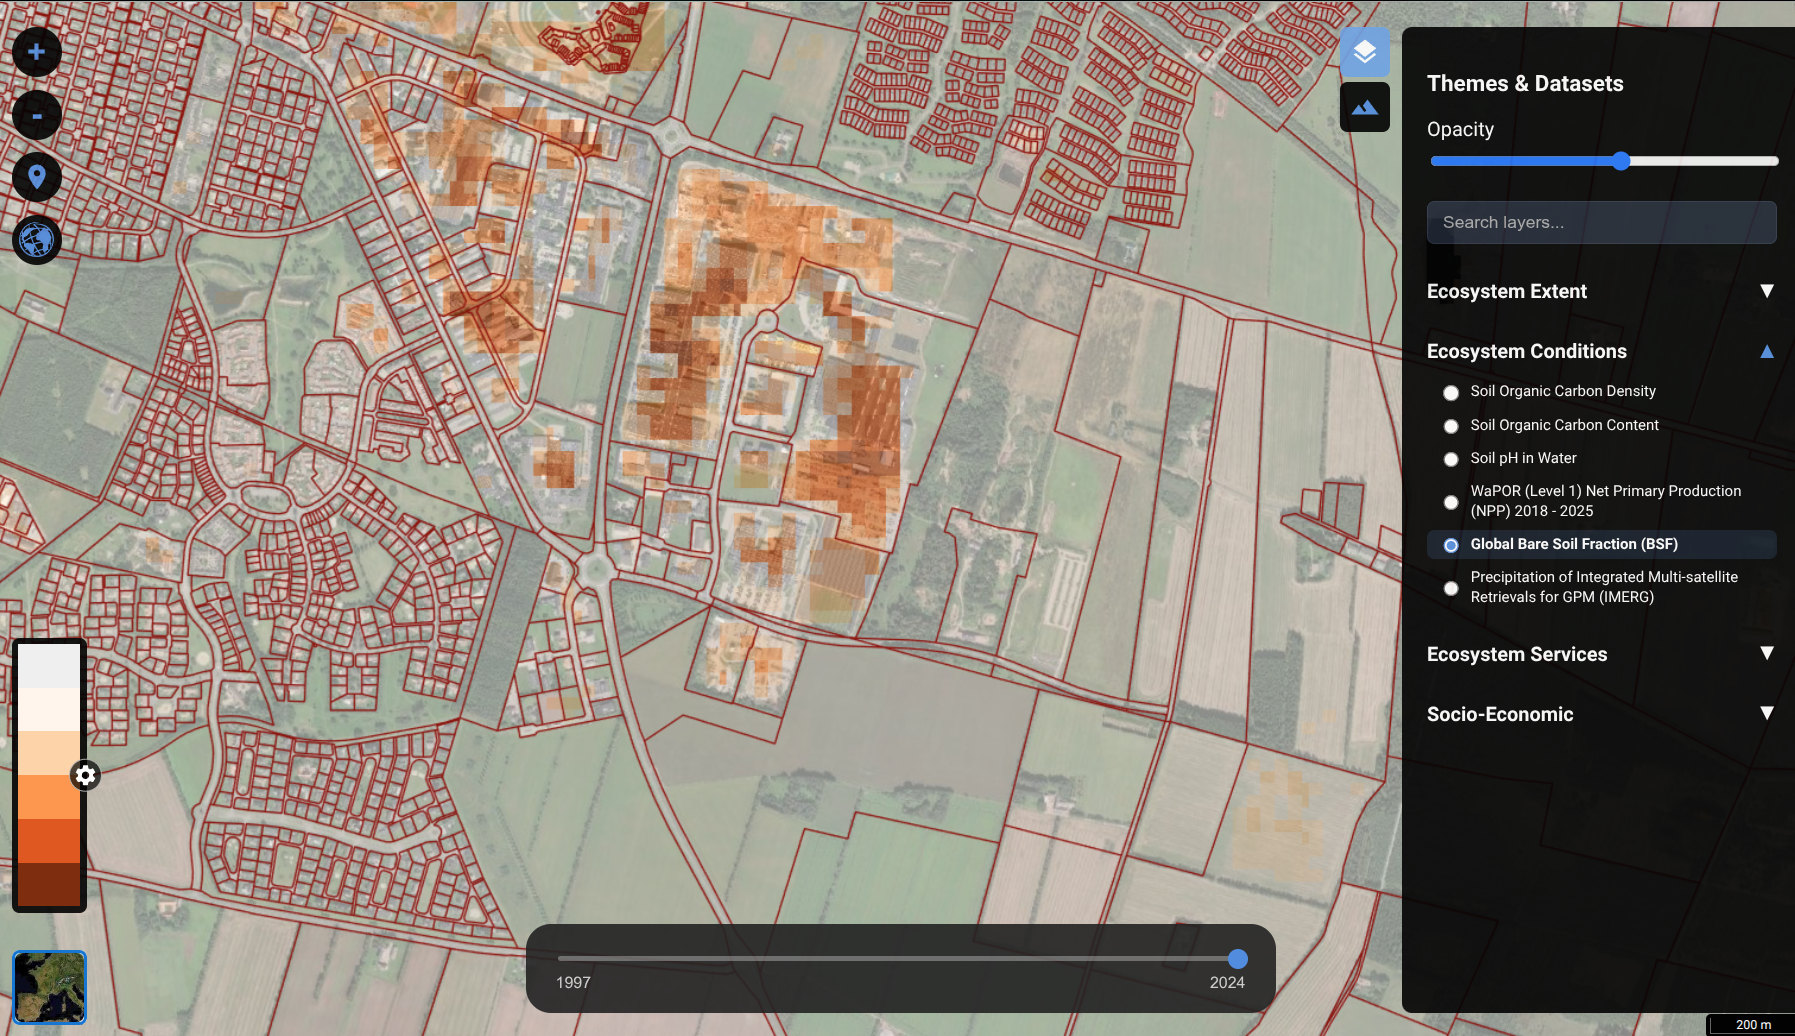This screenshot has width=1795, height=1036.
Task: Click the terrain basemap icon
Action: coord(1364,107)
